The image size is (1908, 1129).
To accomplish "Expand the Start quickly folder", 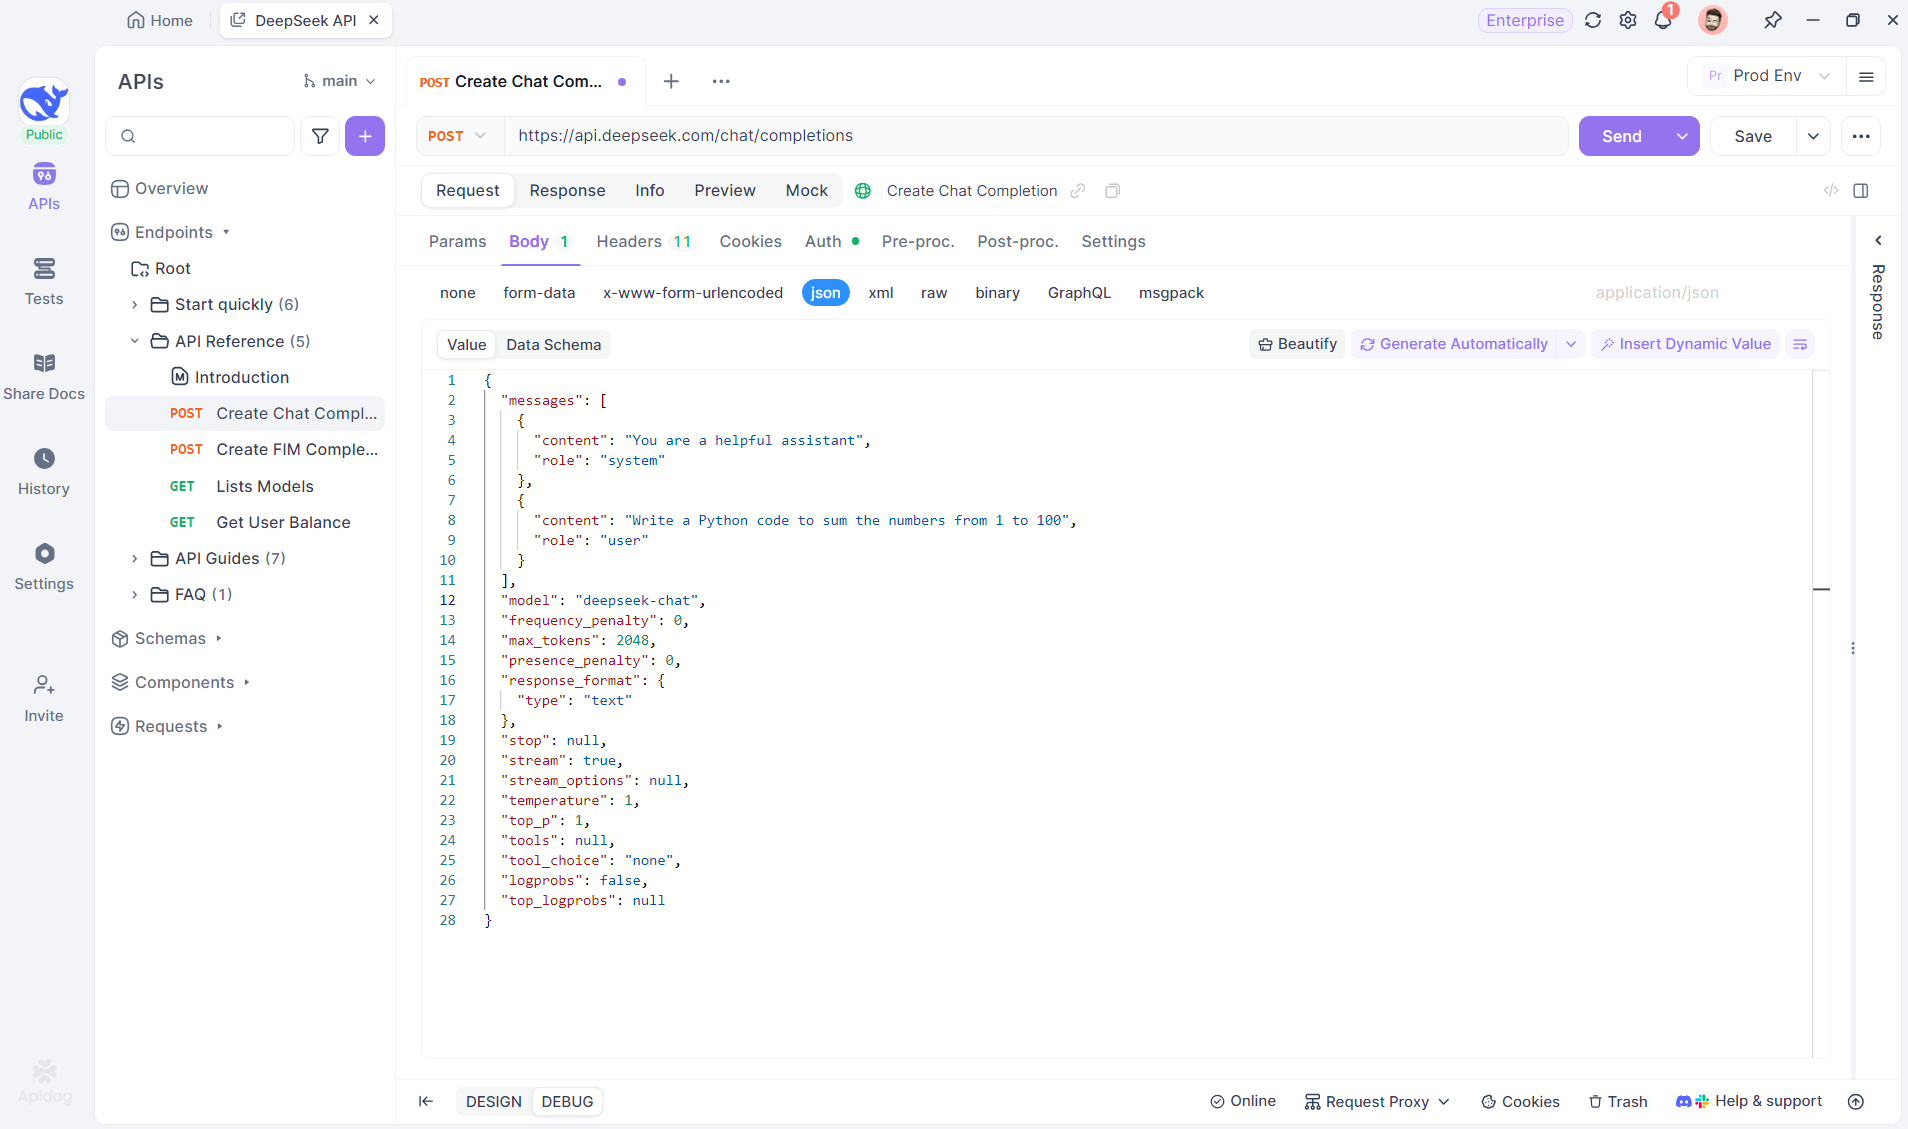I will coord(135,305).
